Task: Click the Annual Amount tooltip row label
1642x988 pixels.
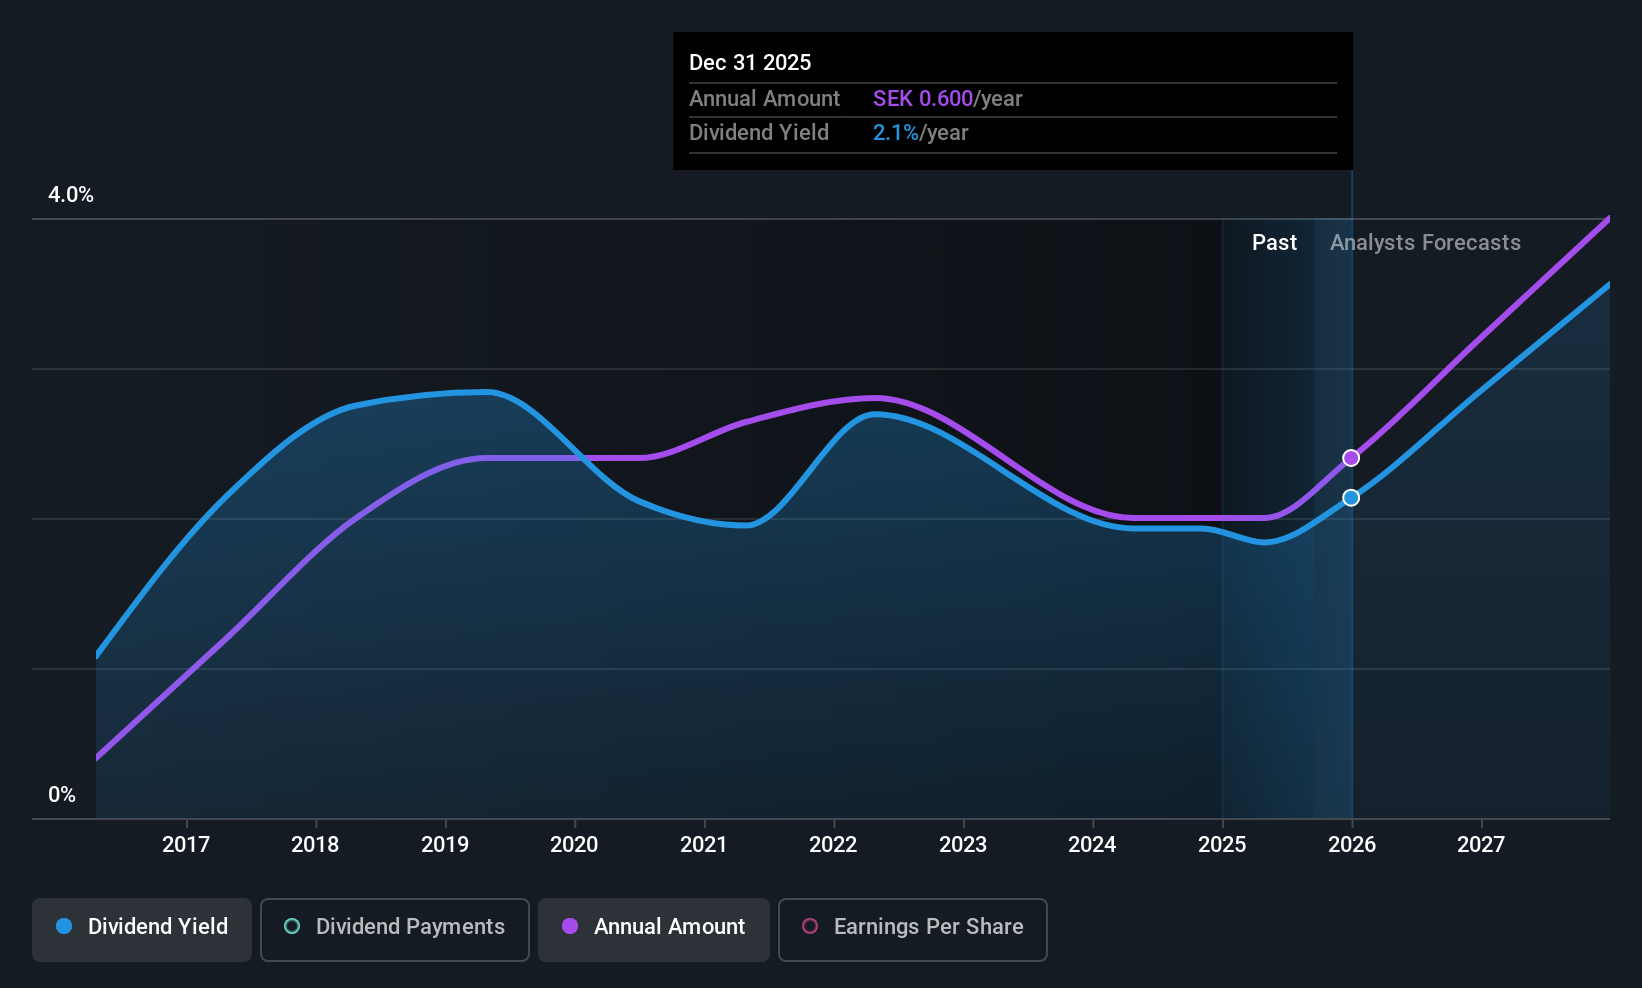Action: [764, 99]
